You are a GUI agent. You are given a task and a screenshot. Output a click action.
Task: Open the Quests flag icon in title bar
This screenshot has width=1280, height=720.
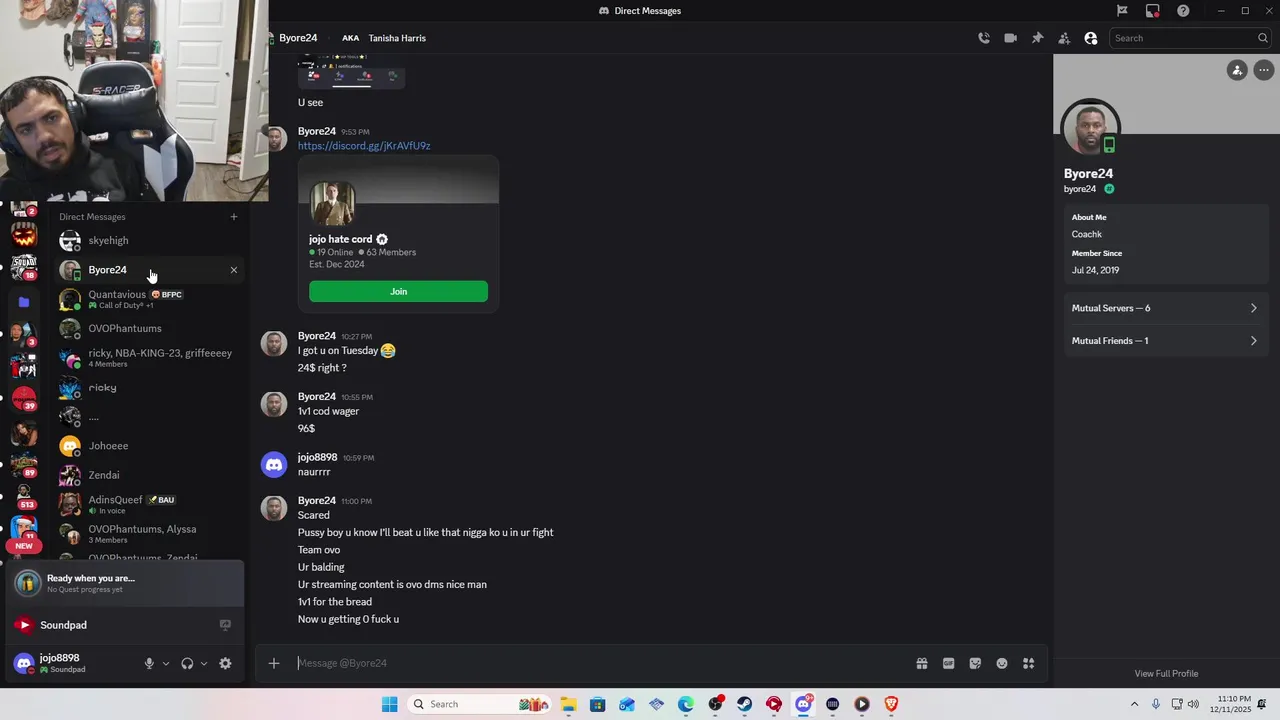point(1122,11)
